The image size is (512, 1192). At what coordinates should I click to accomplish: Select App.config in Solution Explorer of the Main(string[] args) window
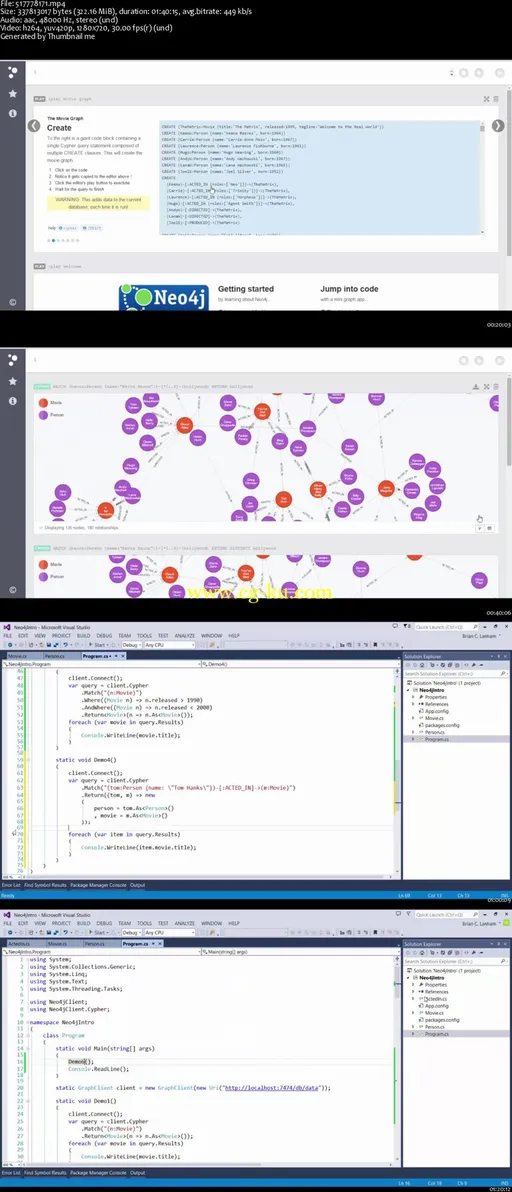[x=438, y=1005]
